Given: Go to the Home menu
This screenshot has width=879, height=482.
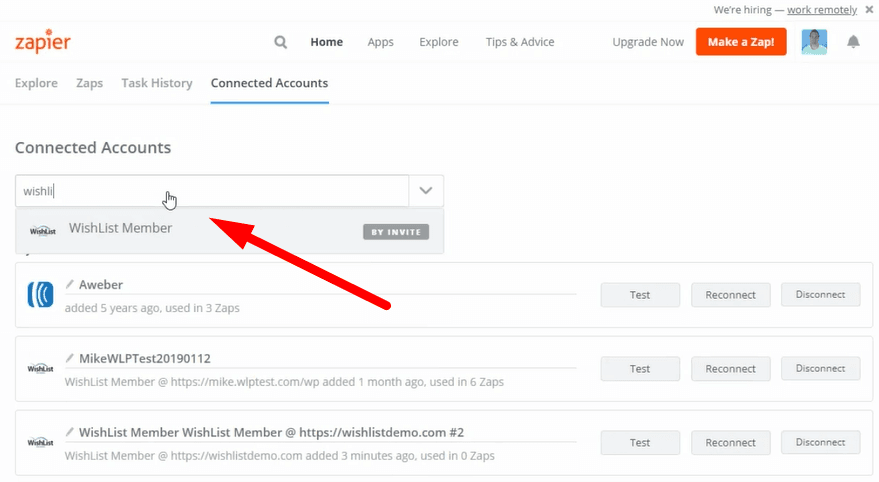Looking at the screenshot, I should [327, 42].
